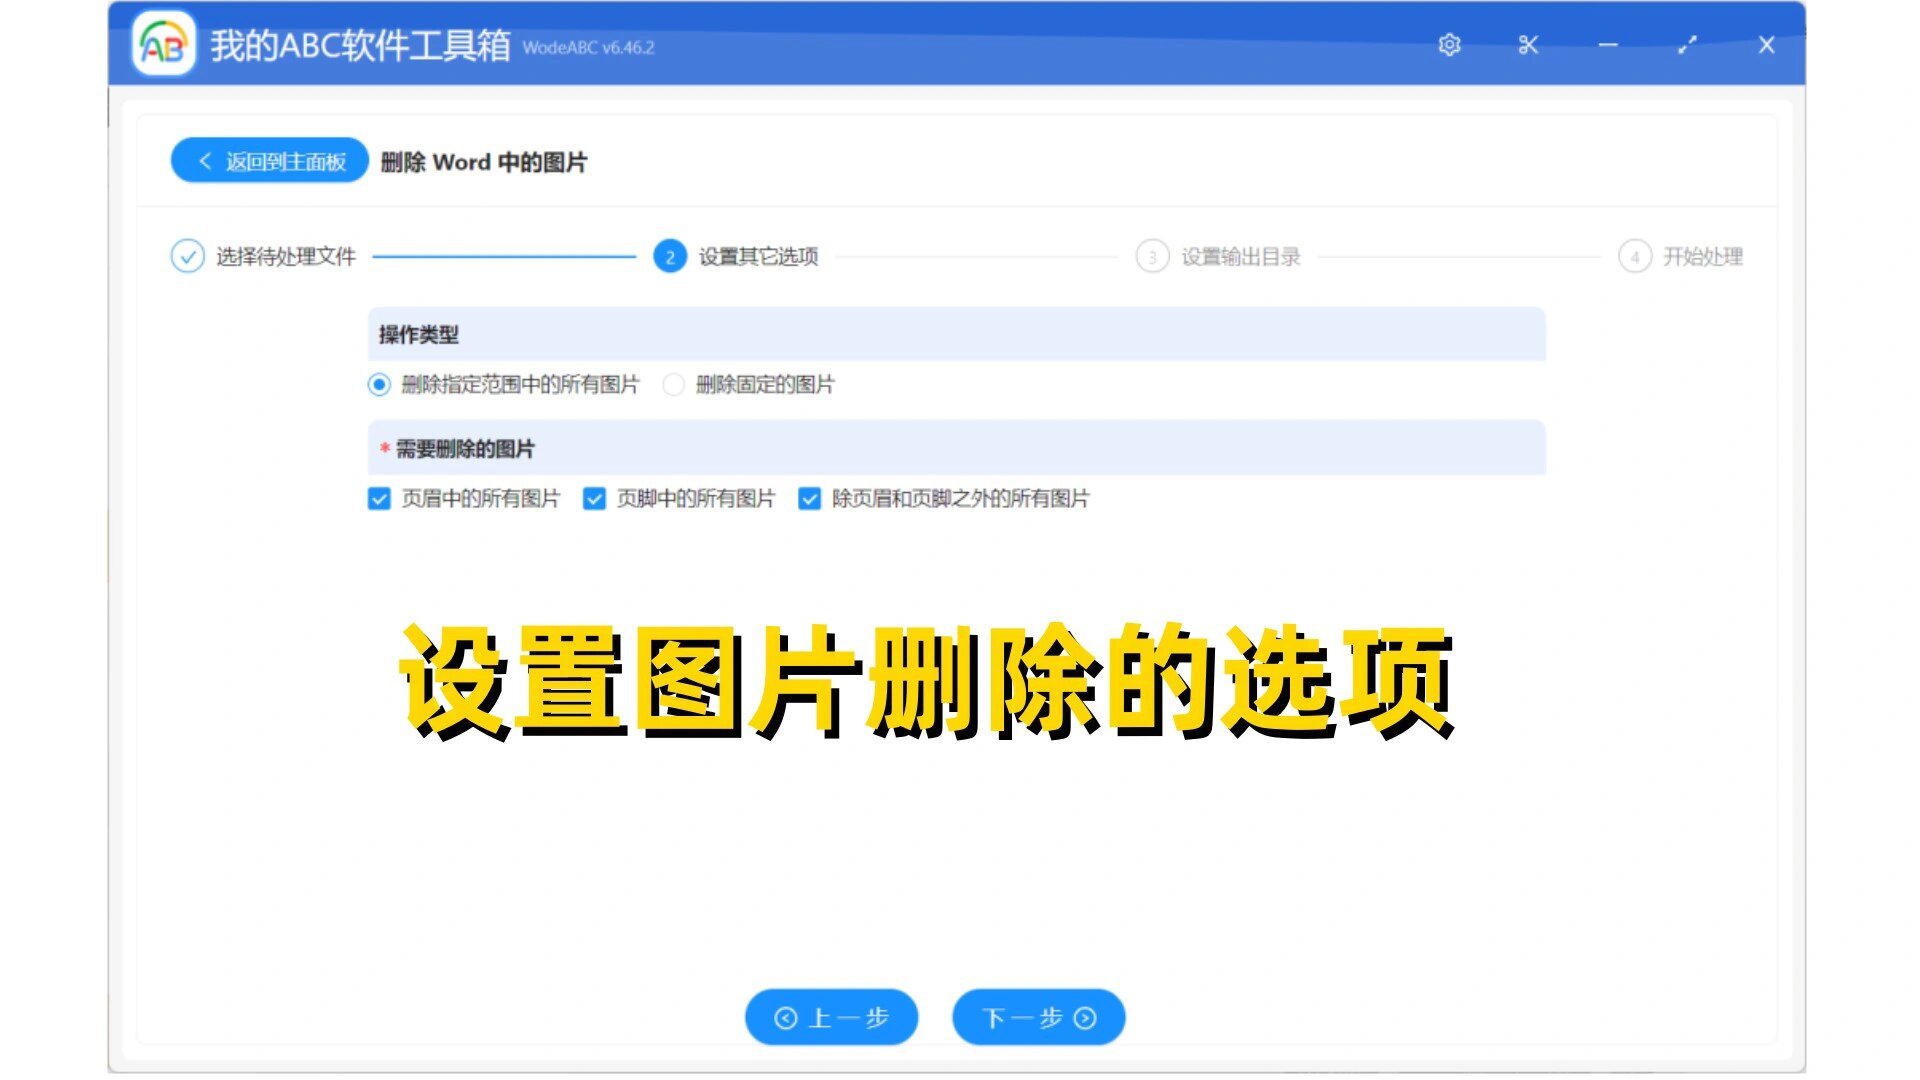Viewport: 1920px width, 1080px height.
Task: Click the 上一步 previous step button
Action: (832, 1018)
